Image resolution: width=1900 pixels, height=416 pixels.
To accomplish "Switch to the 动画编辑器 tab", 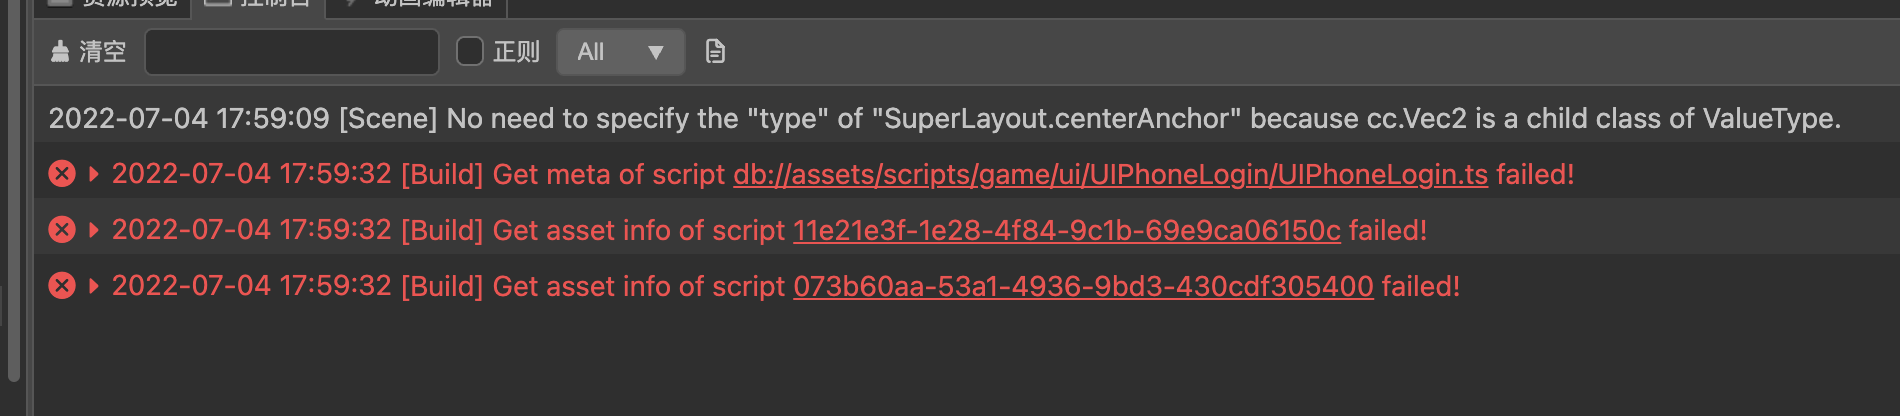I will [420, 4].
